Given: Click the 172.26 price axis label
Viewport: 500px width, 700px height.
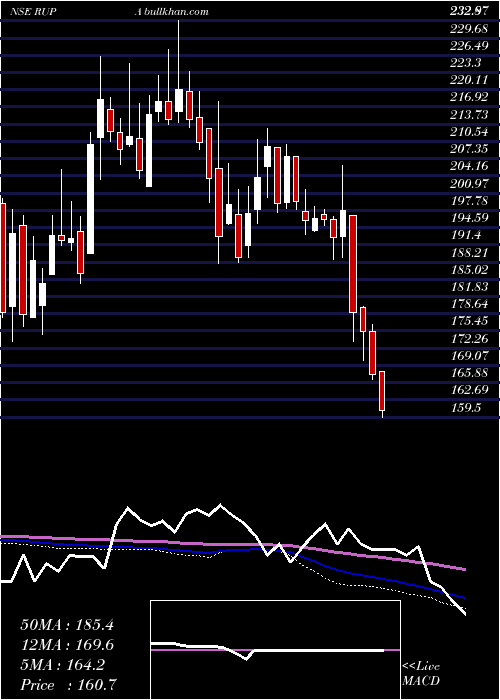Looking at the screenshot, I should pyautogui.click(x=469, y=338).
